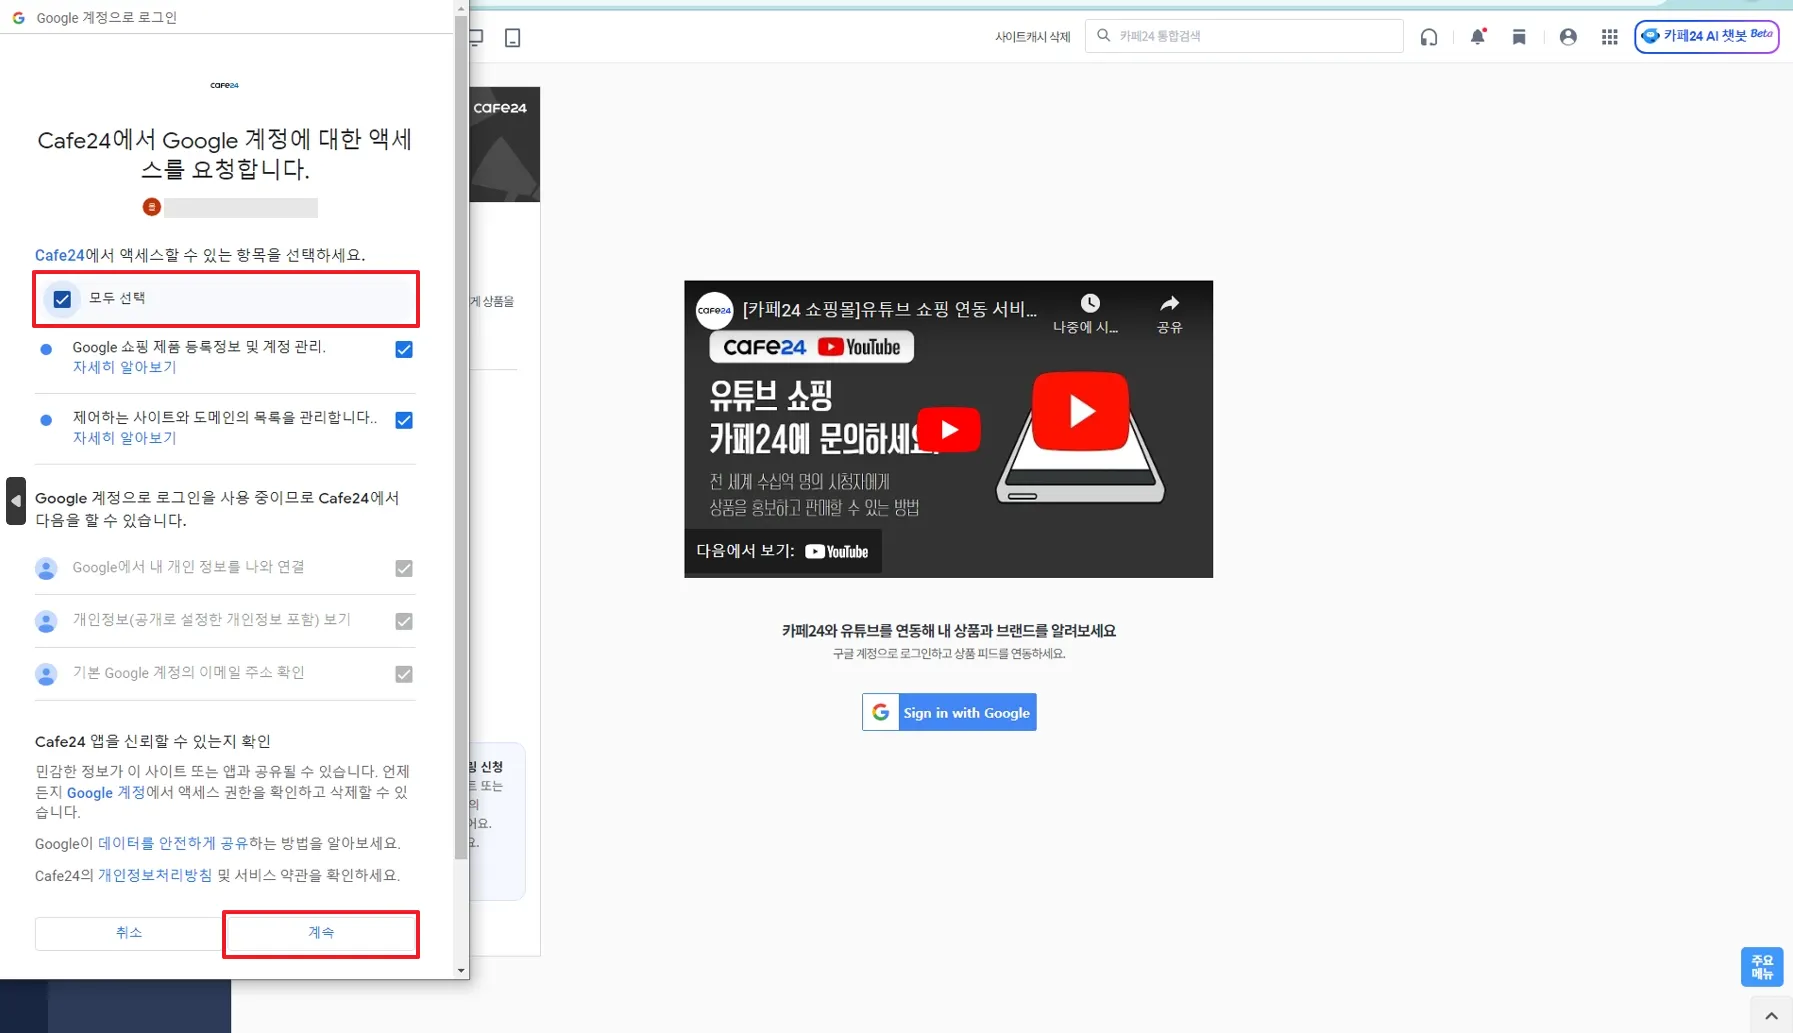
Task: Open the user account profile icon
Action: pos(1568,37)
